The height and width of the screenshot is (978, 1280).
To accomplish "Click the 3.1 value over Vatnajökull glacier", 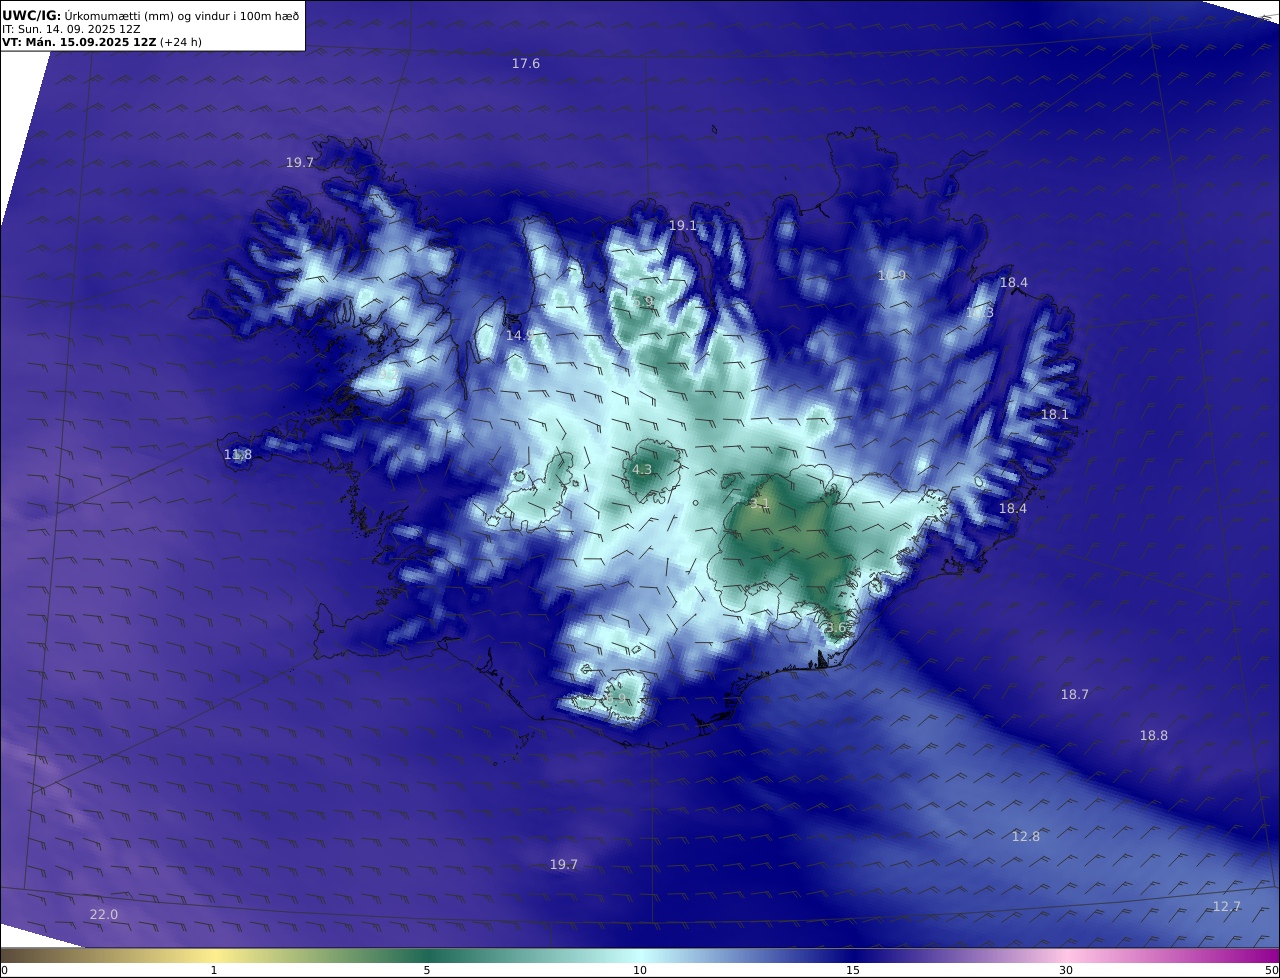I will (759, 504).
